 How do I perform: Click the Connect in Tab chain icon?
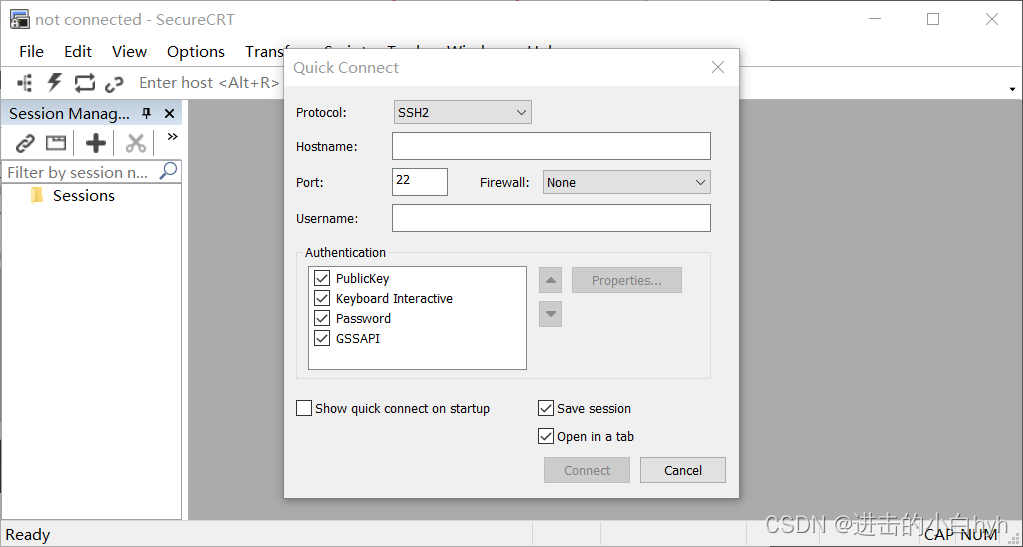pos(114,84)
